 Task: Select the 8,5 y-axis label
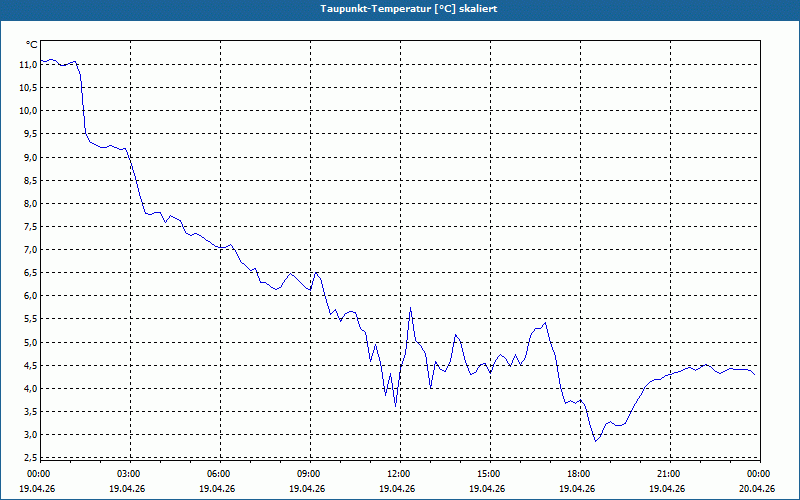pyautogui.click(x=30, y=180)
